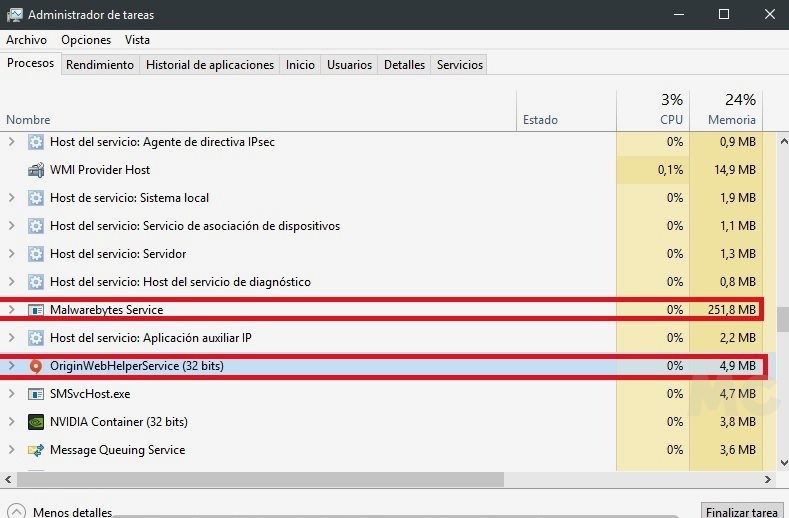This screenshot has width=789, height=518.
Task: Open the Archivo menu
Action: click(x=26, y=40)
